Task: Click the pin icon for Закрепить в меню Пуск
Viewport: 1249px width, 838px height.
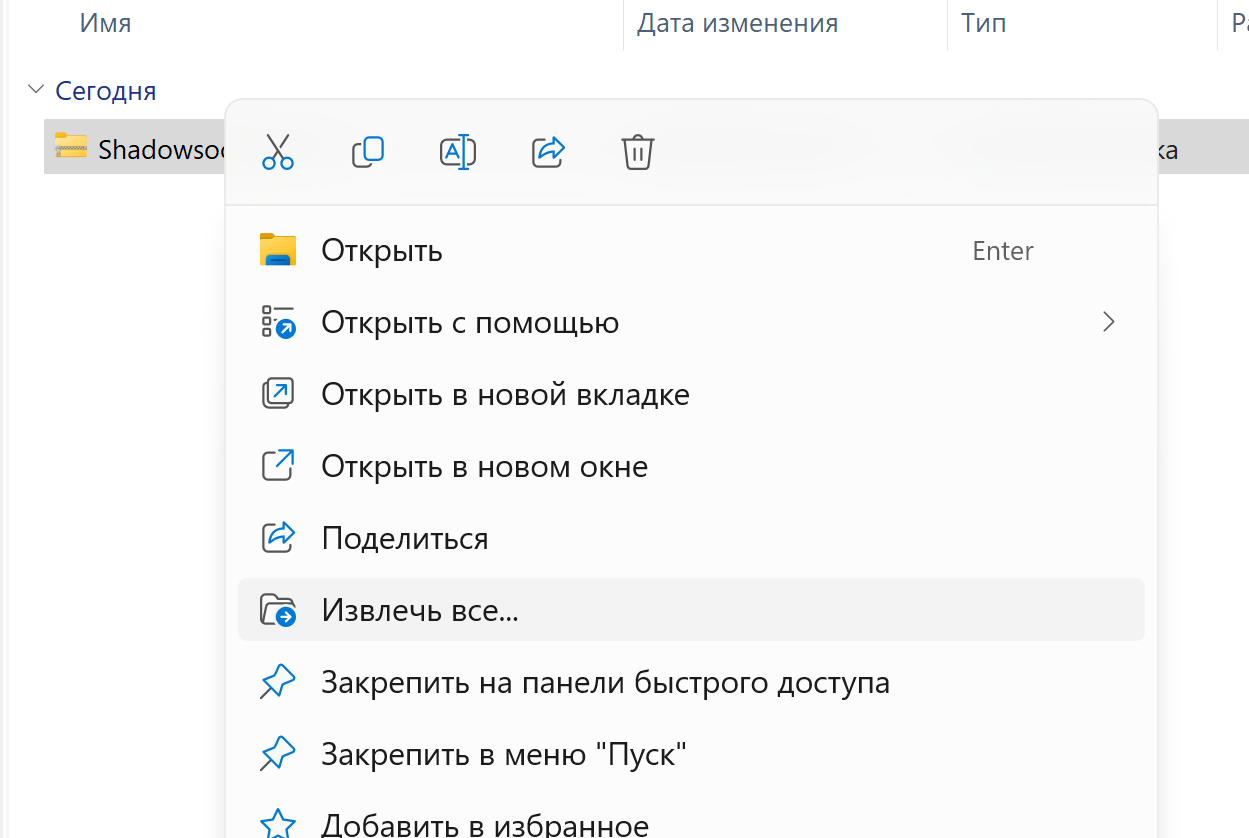Action: [x=278, y=754]
